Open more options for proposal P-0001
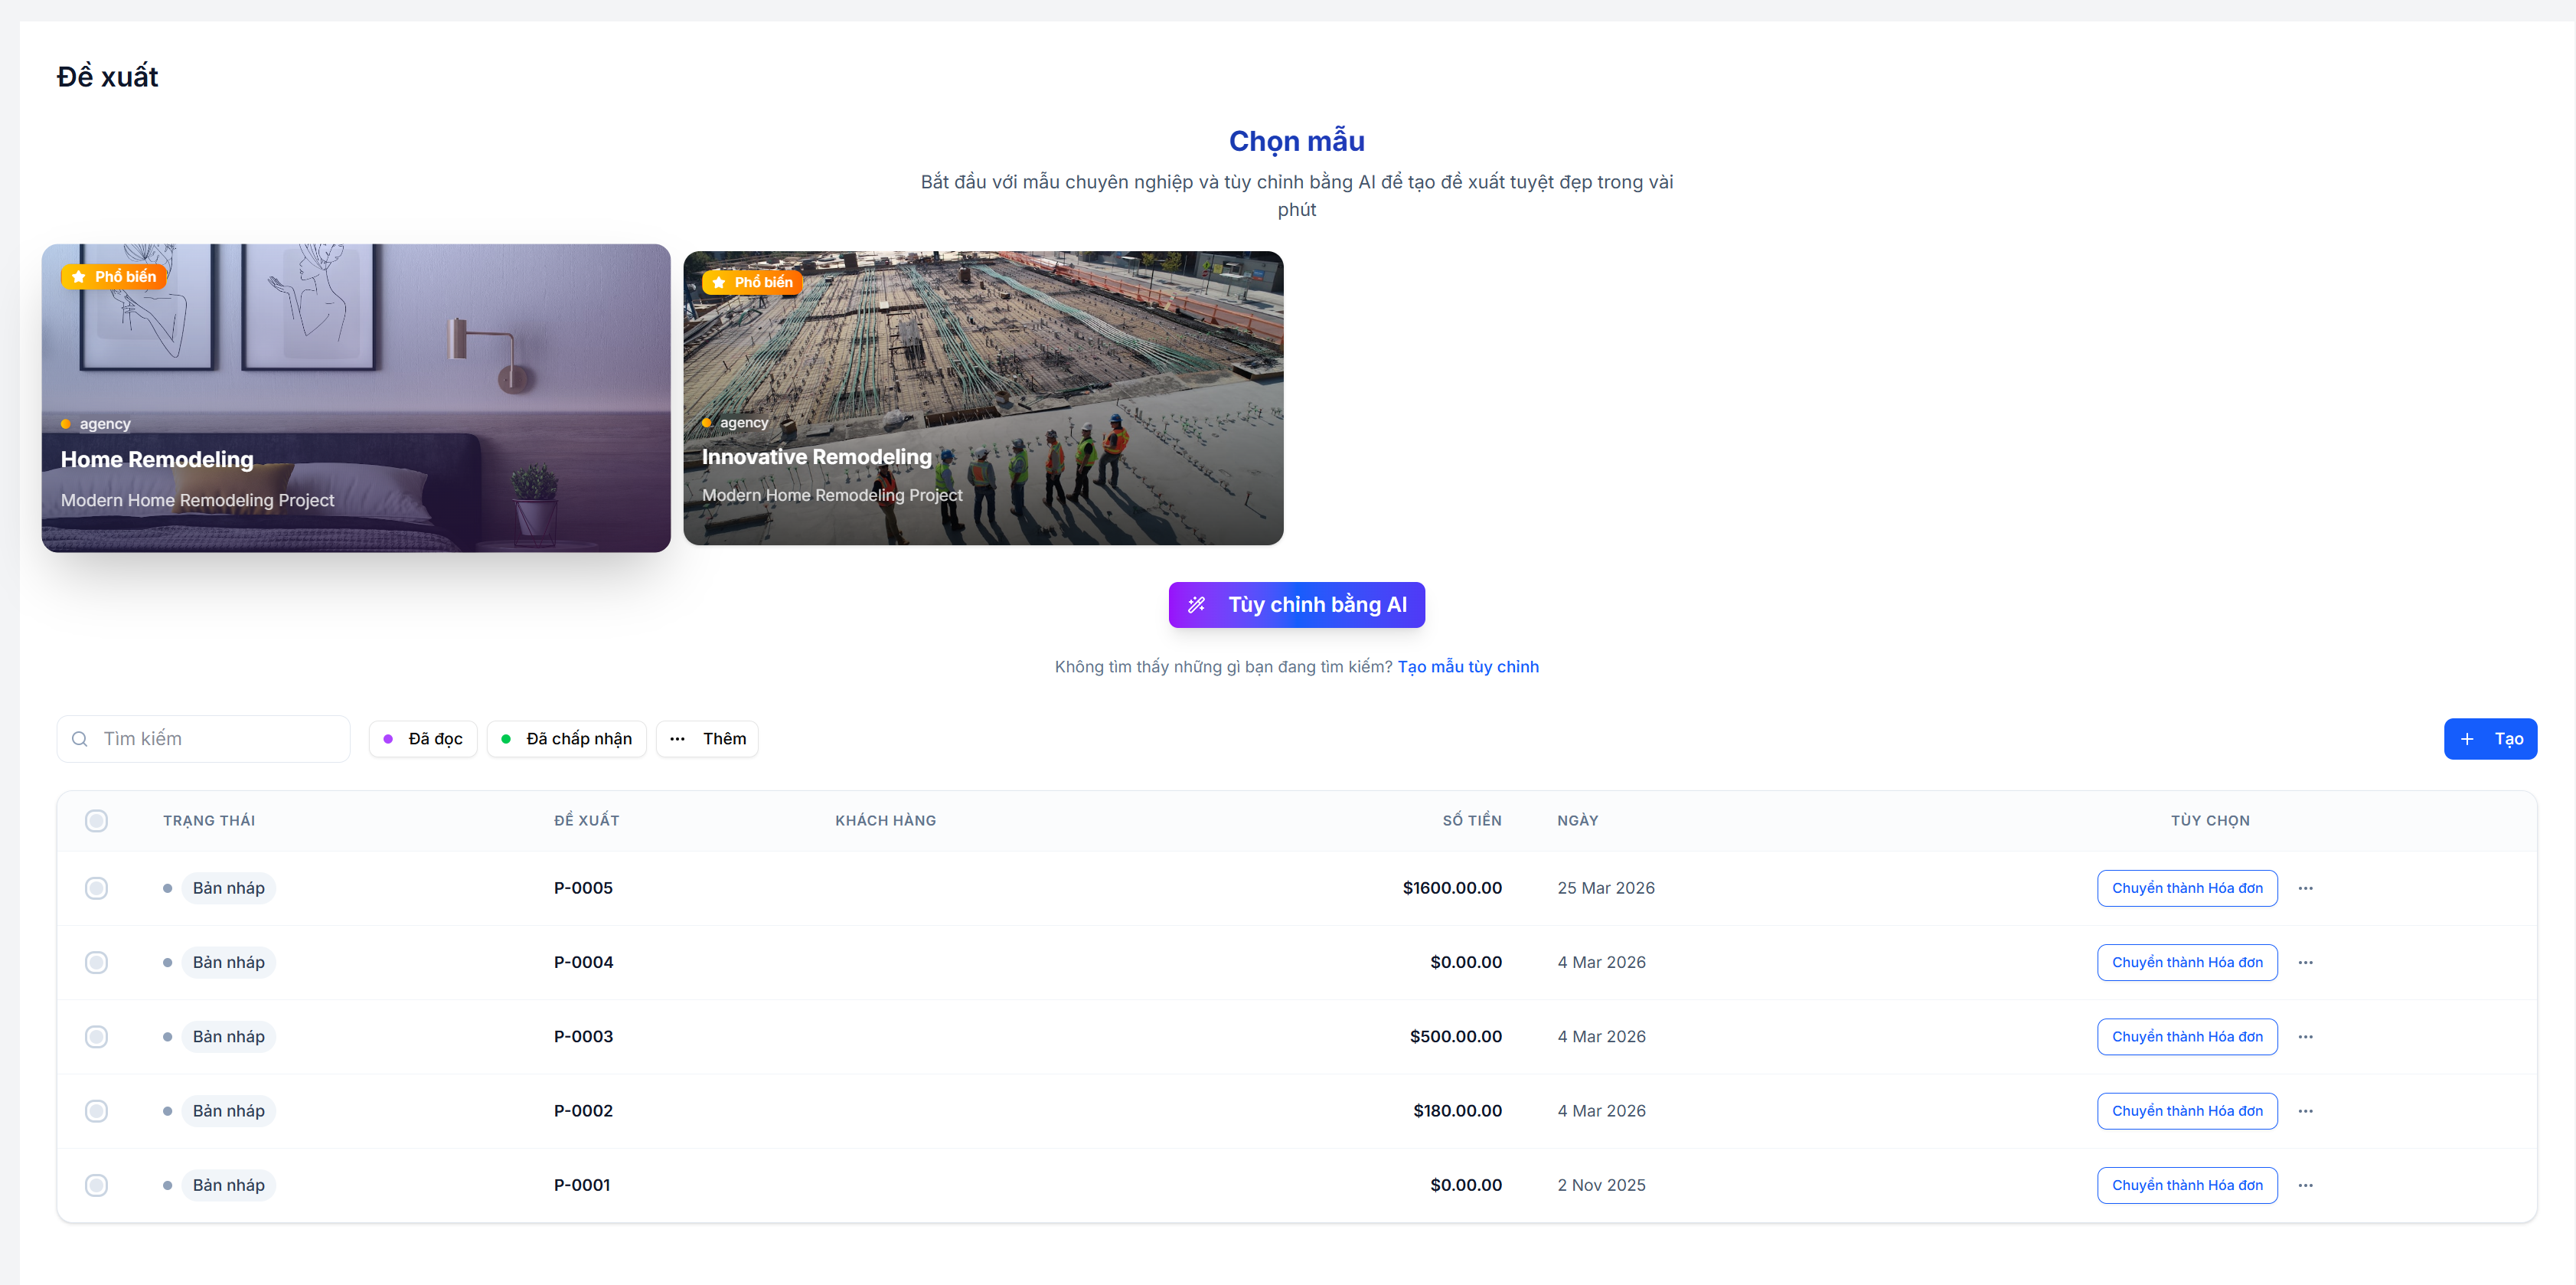 tap(2305, 1185)
